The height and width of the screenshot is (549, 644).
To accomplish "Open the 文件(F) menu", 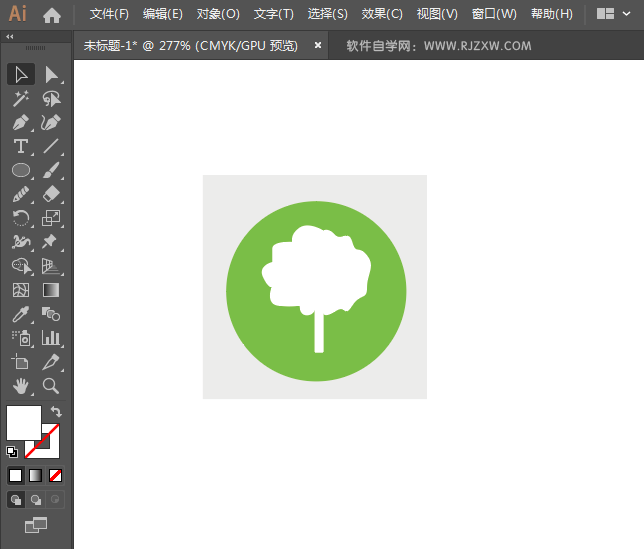I will pos(109,14).
